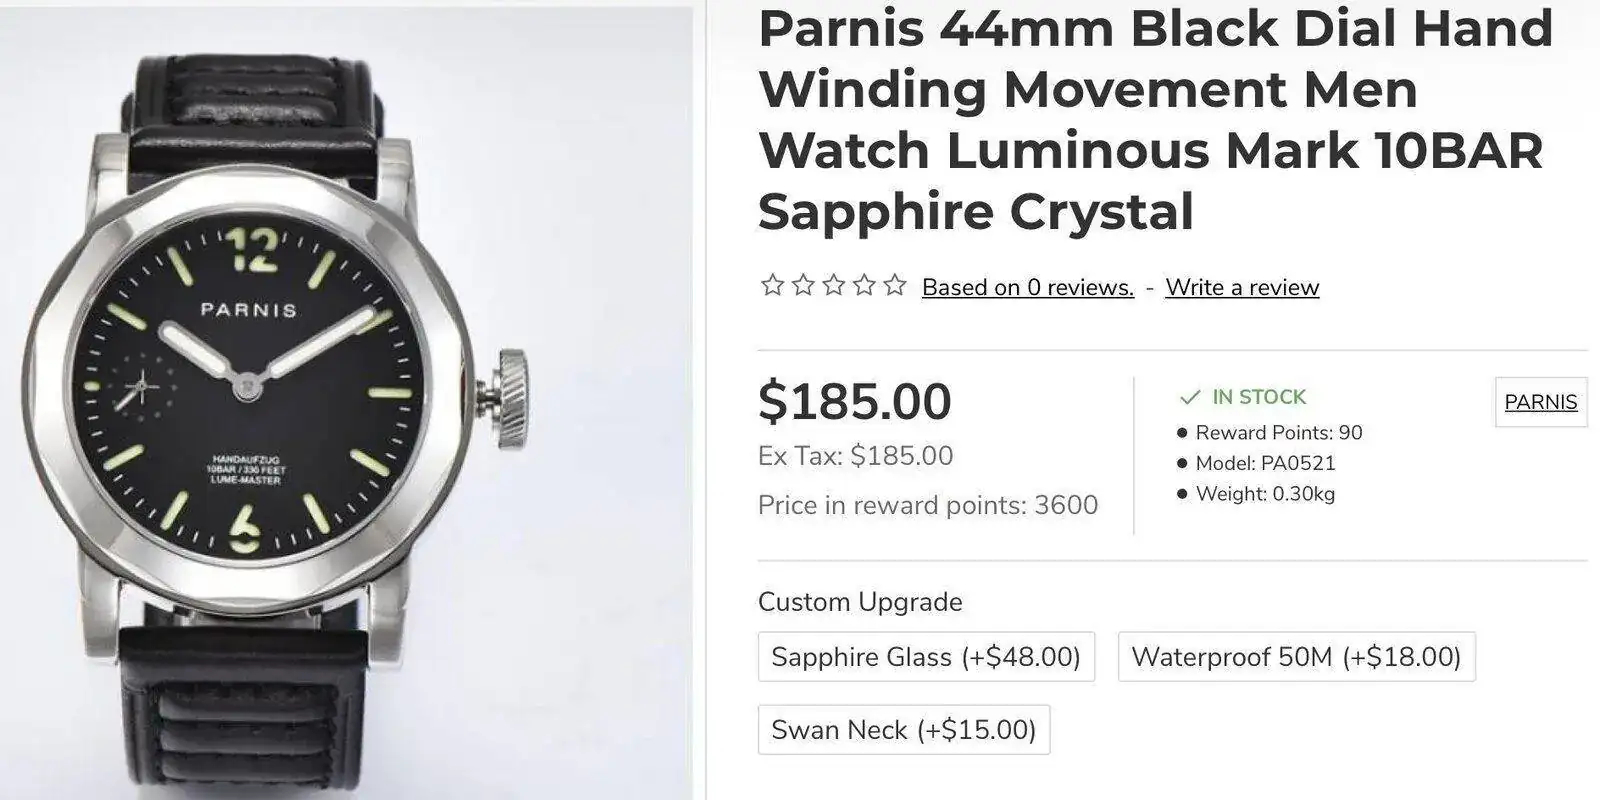
Task: Open the PARNIS brand link
Action: coord(1541,402)
